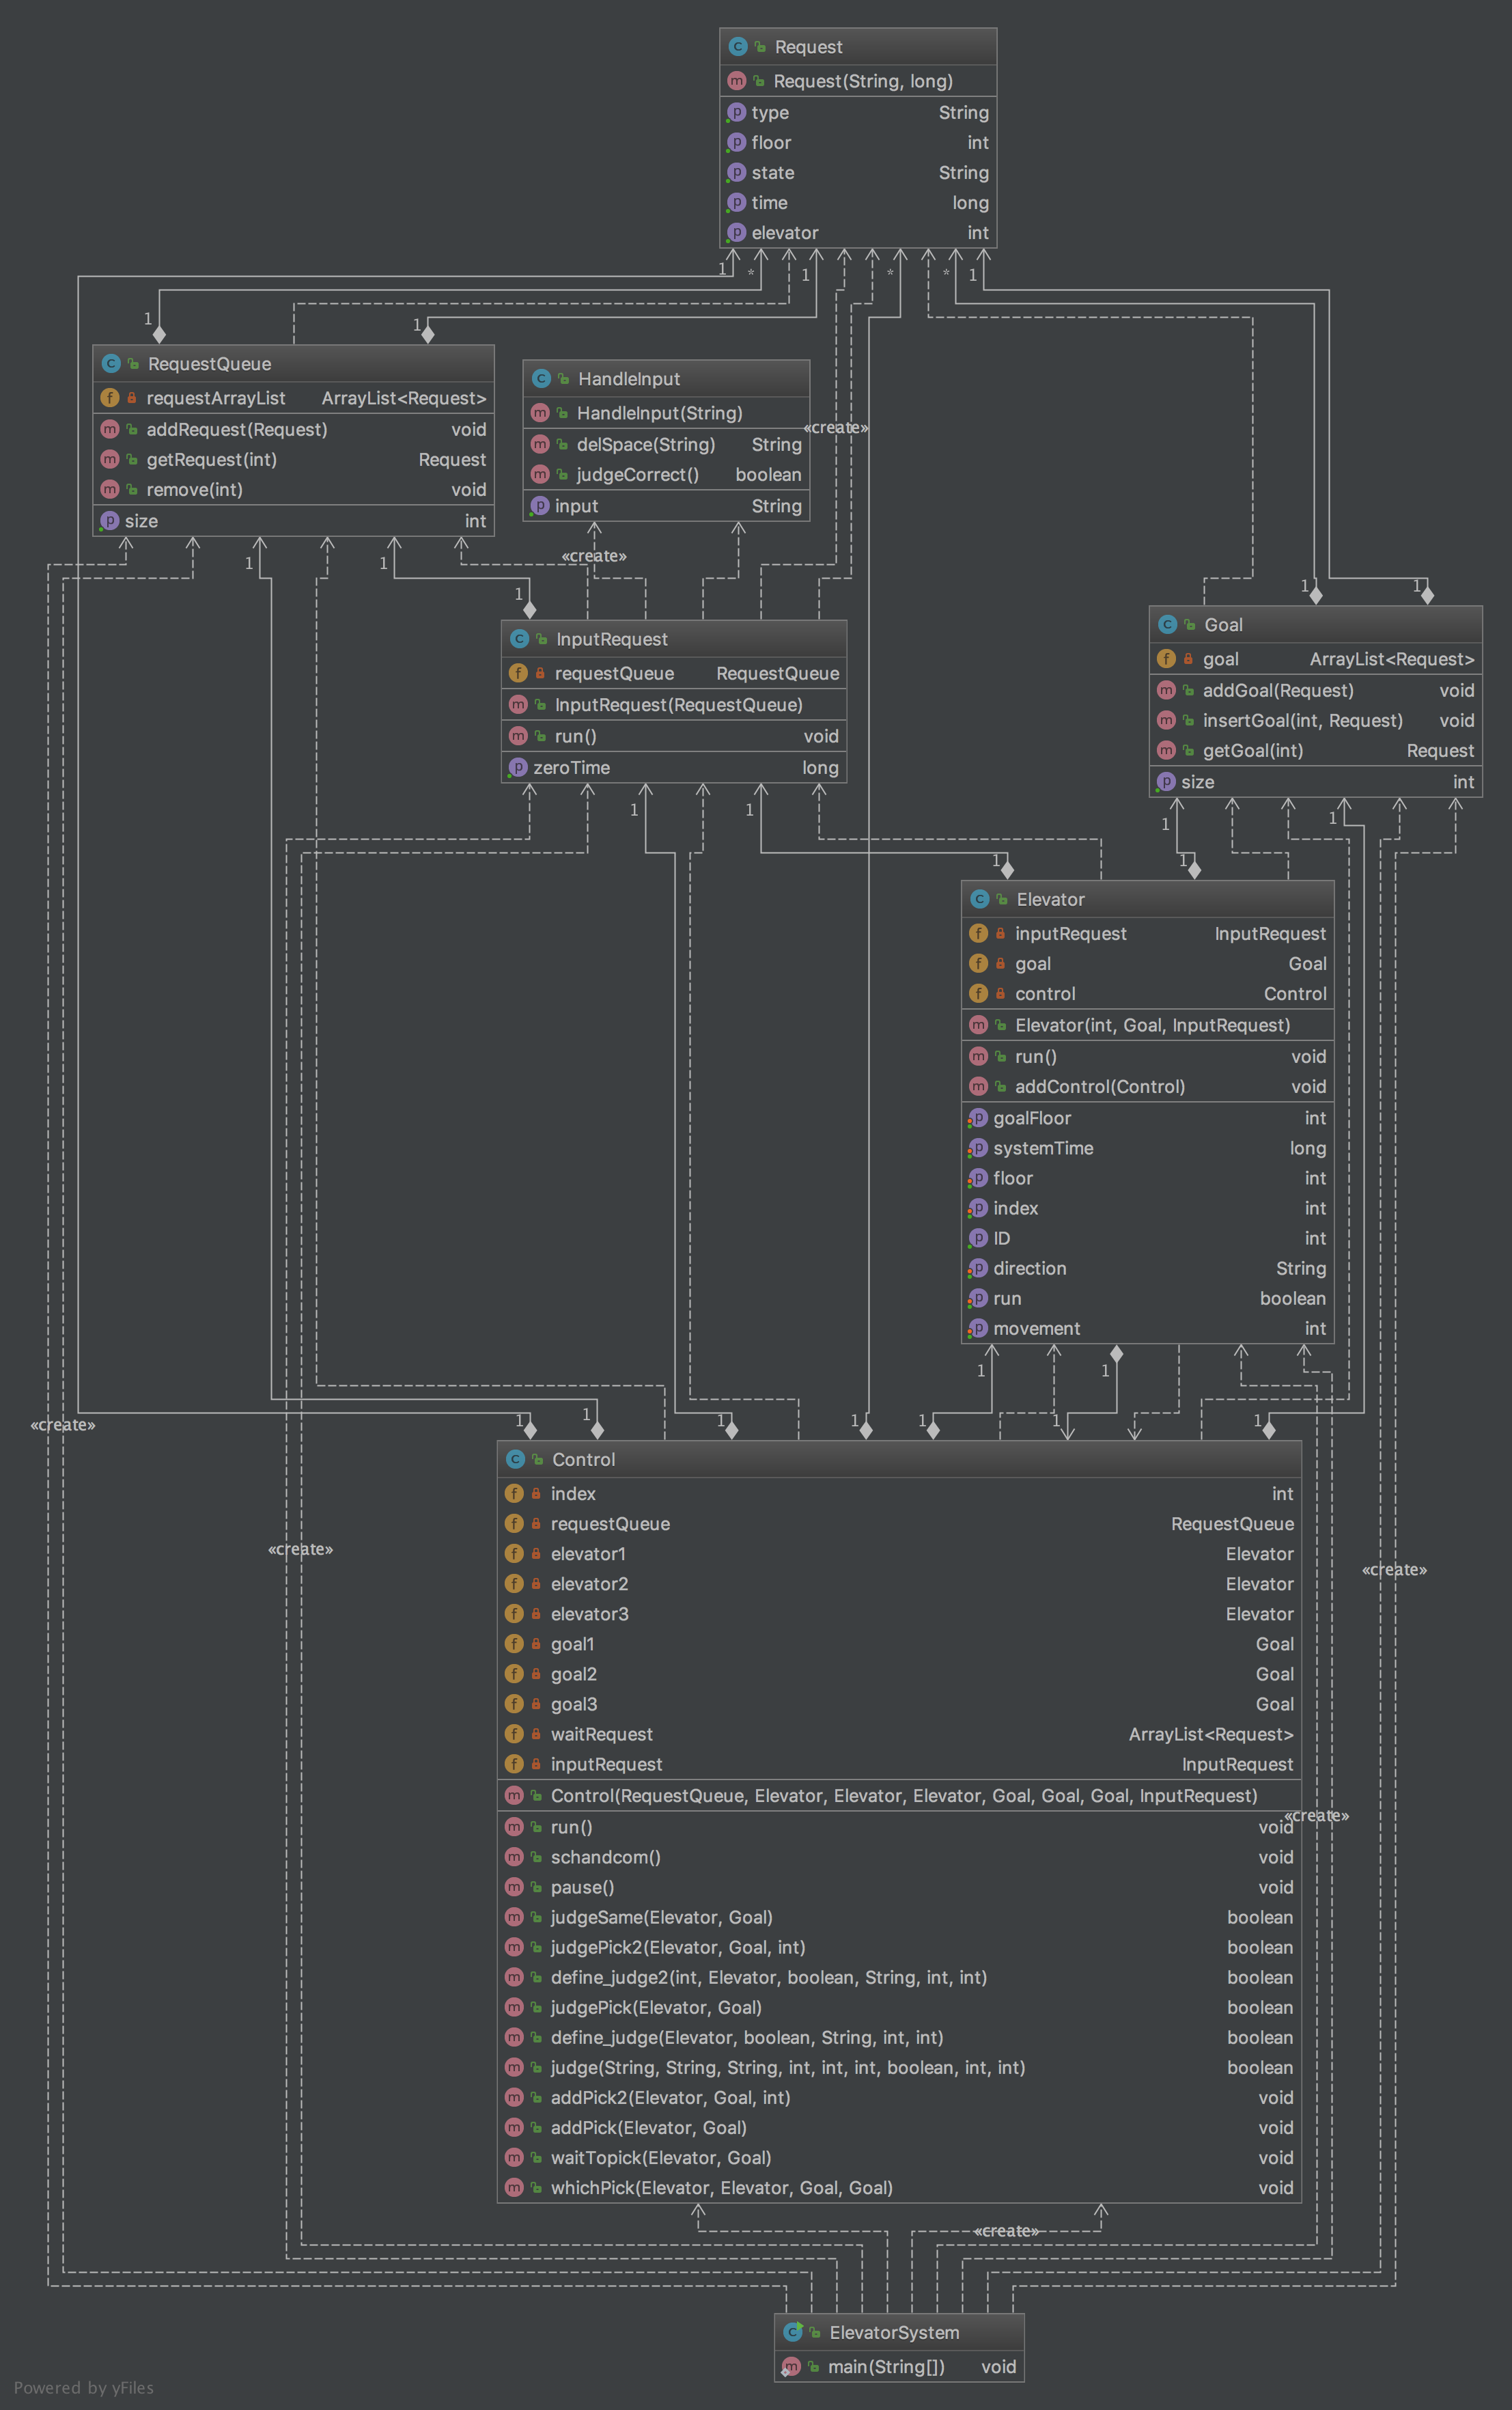Click the method icon for whichPick method
Image resolution: width=1512 pixels, height=2410 pixels.
tap(514, 2187)
